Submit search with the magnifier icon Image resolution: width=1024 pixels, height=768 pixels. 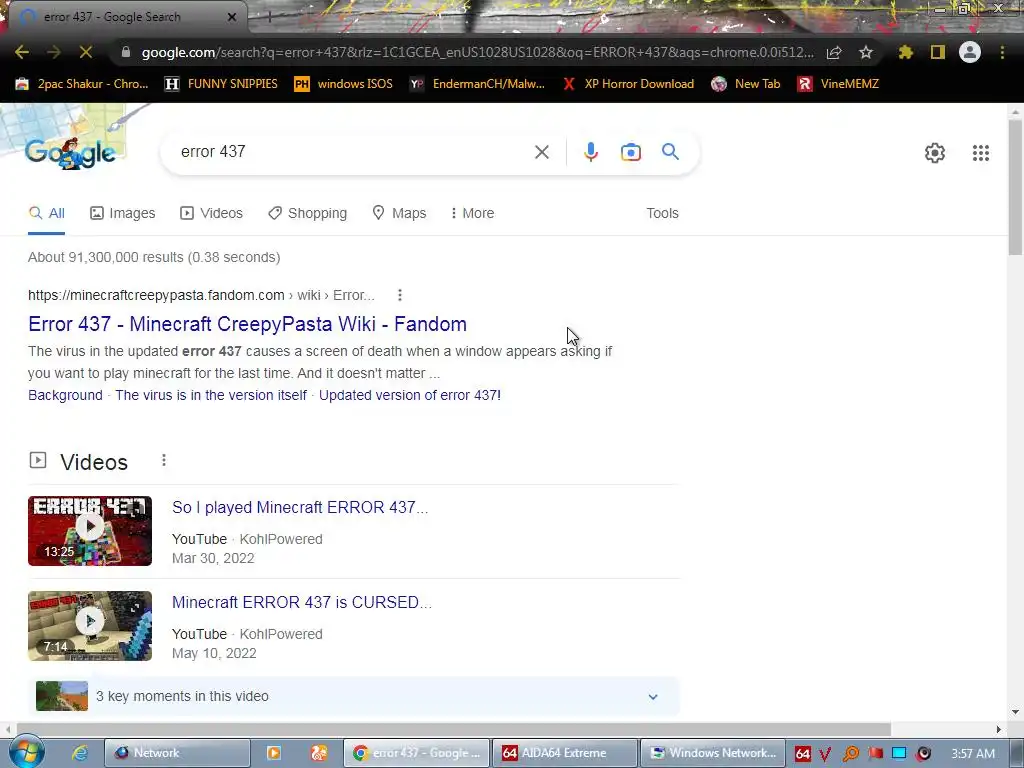click(670, 152)
